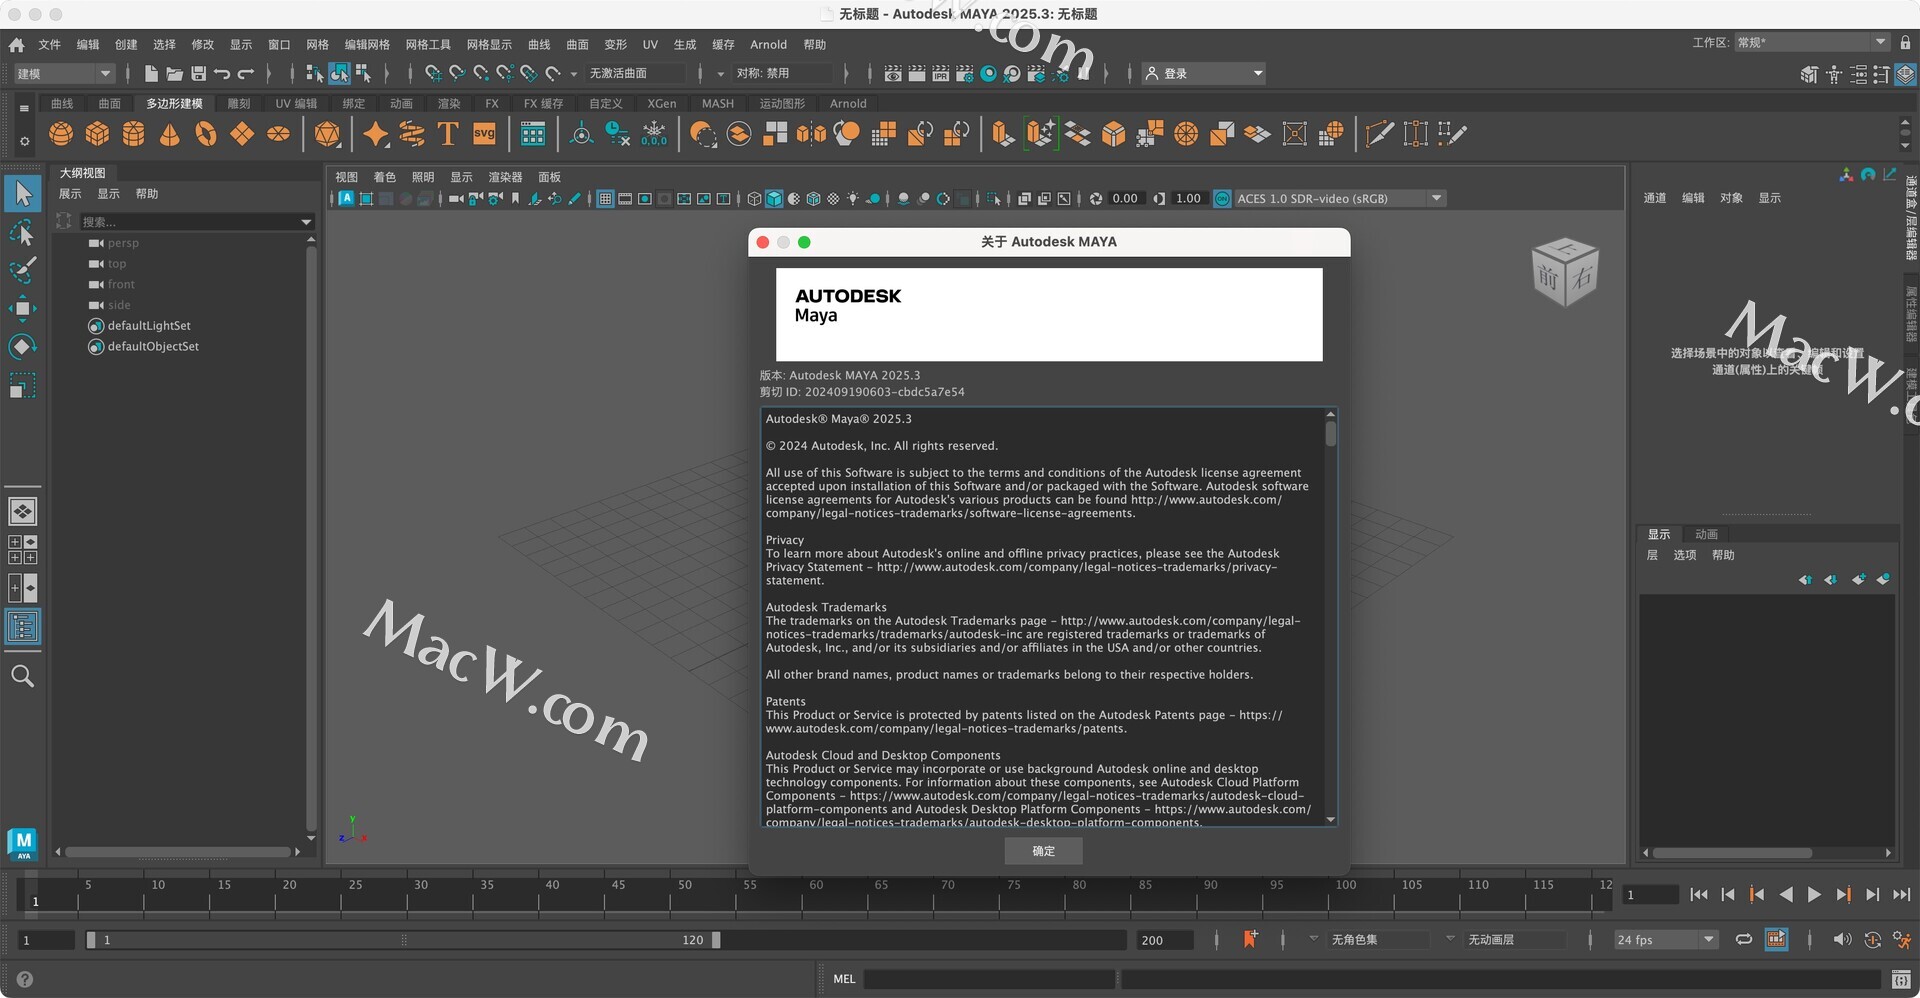Image resolution: width=1920 pixels, height=998 pixels.
Task: Toggle the workspace lock icon
Action: [1905, 42]
